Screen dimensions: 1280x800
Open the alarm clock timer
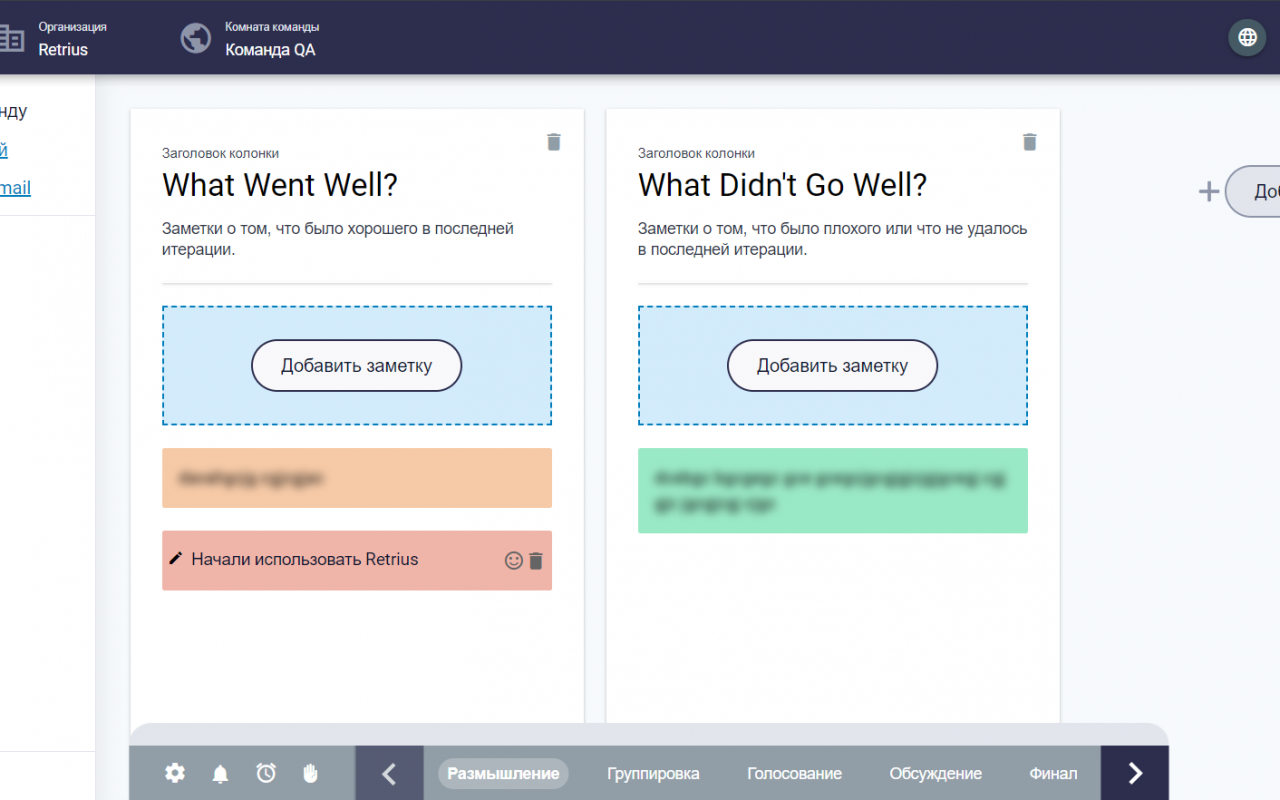(x=266, y=773)
